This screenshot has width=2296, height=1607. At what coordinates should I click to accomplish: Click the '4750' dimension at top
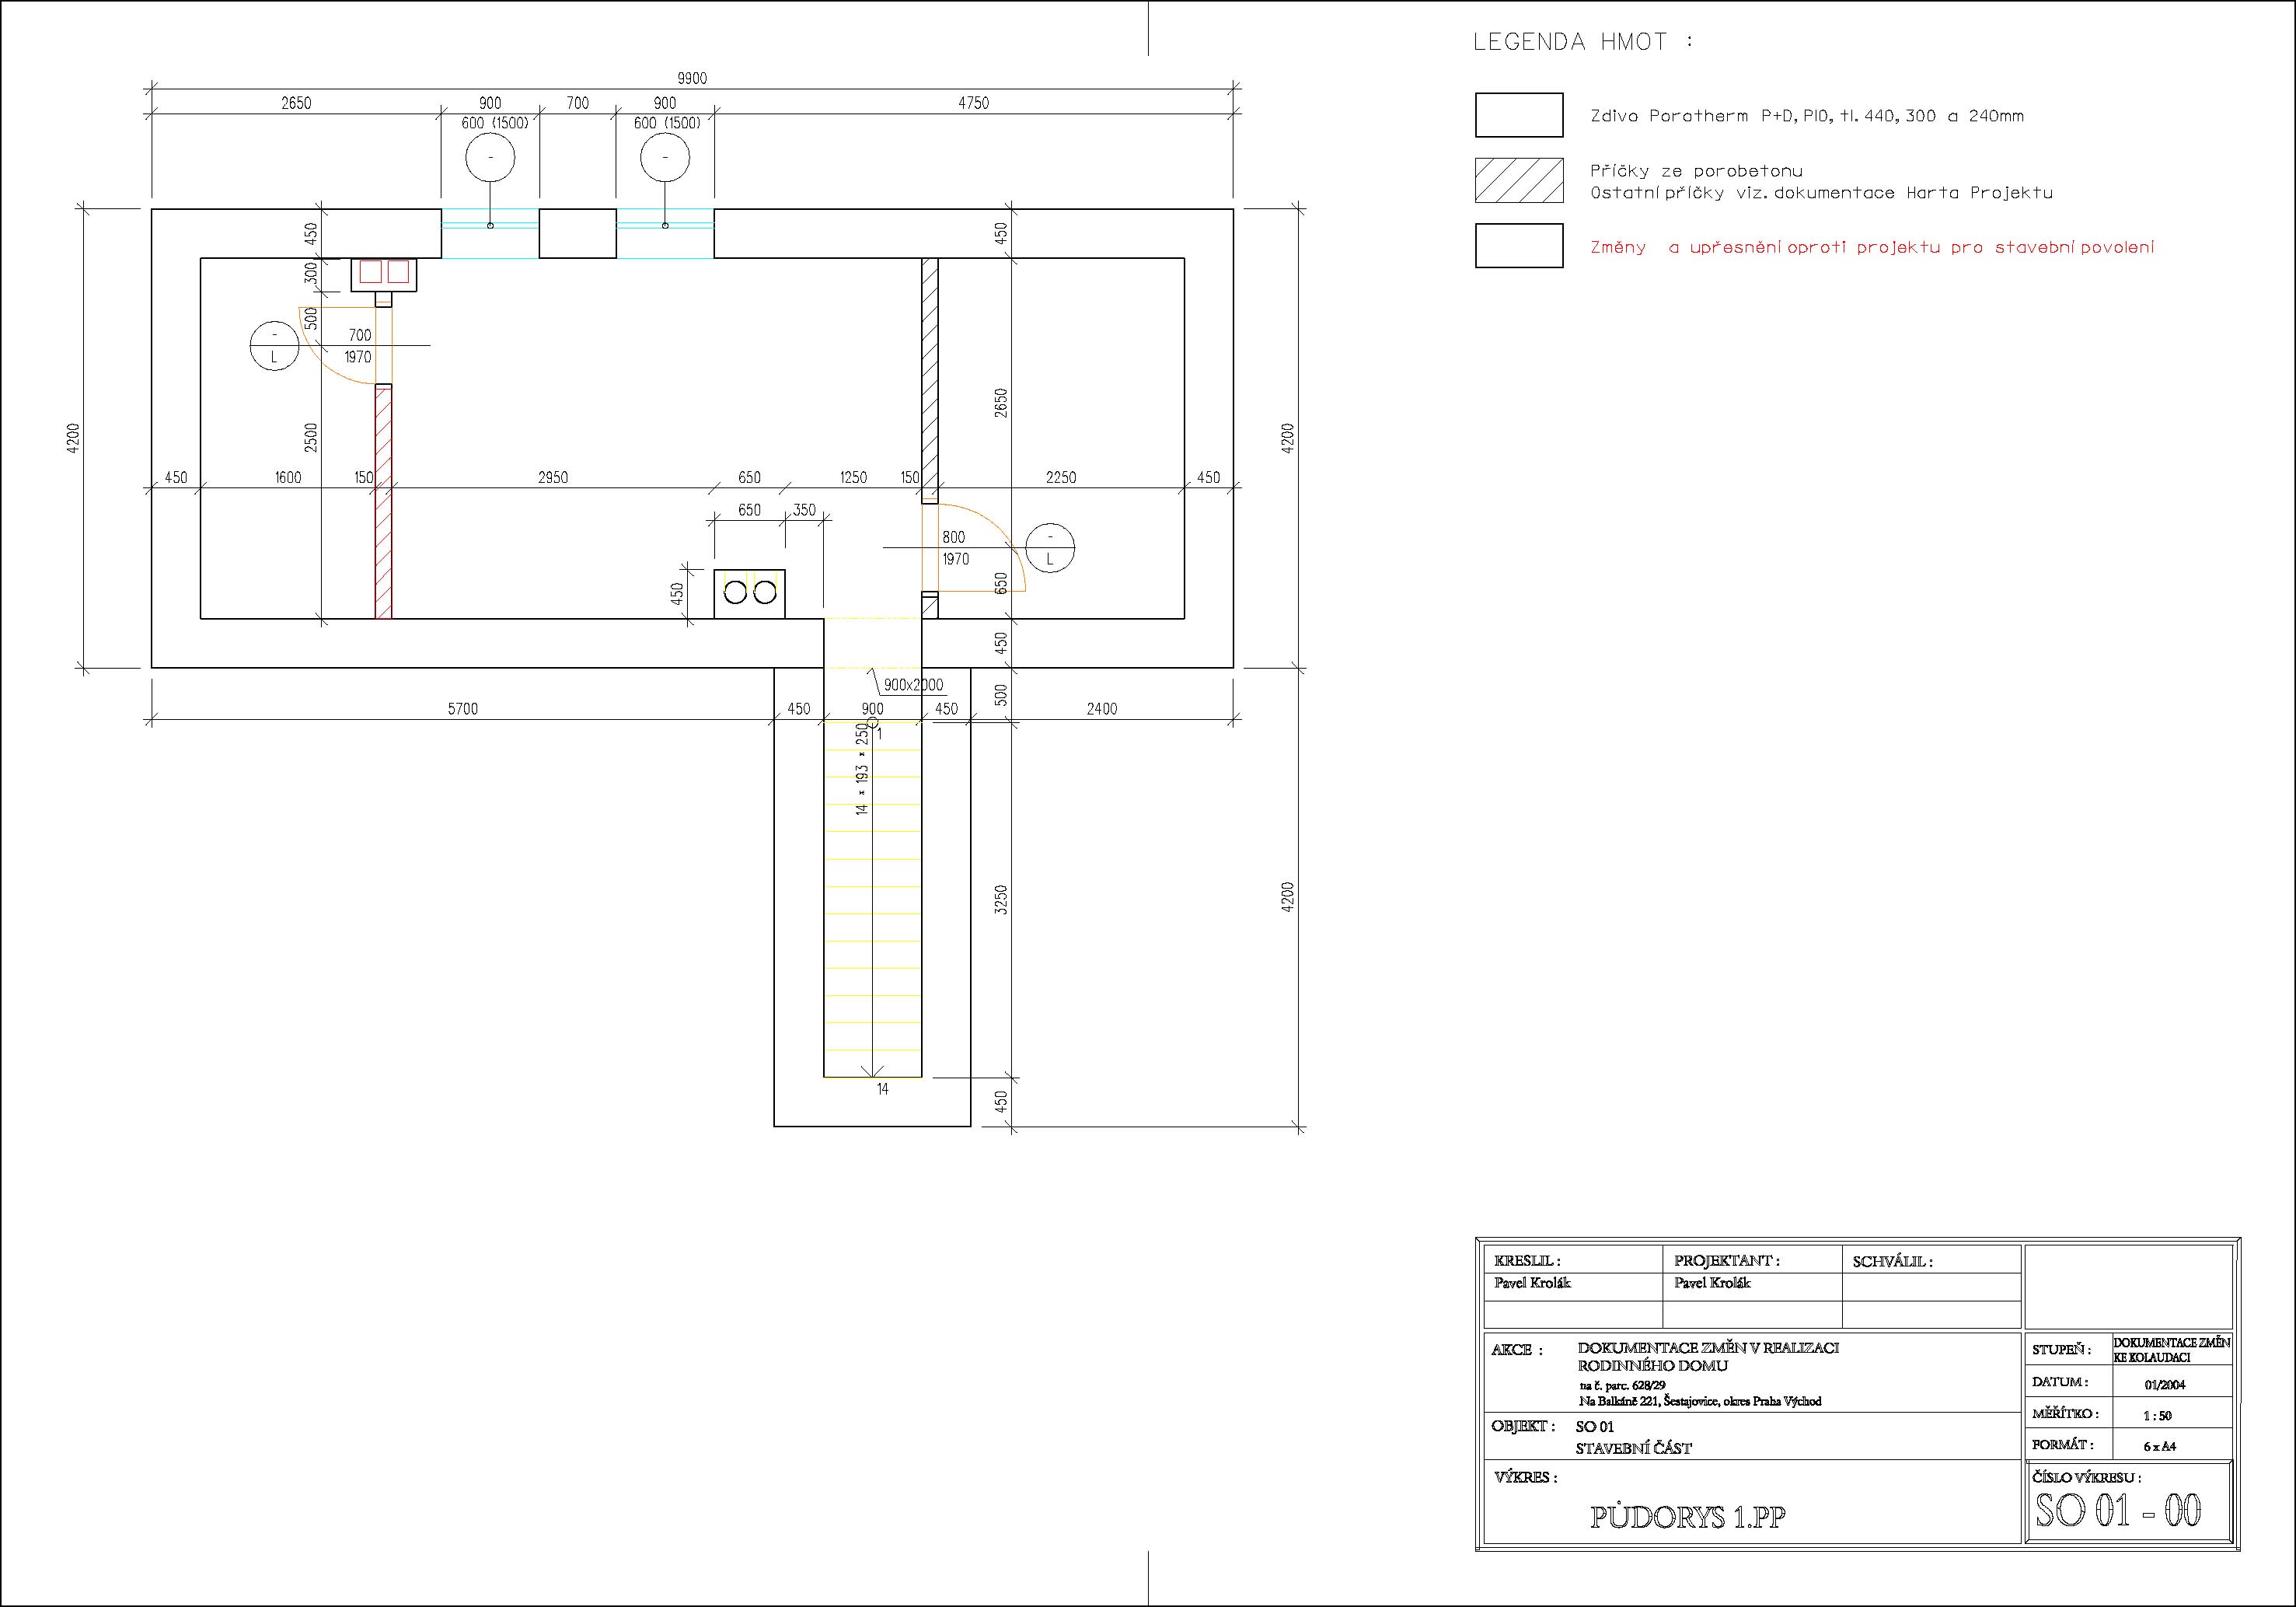973,103
